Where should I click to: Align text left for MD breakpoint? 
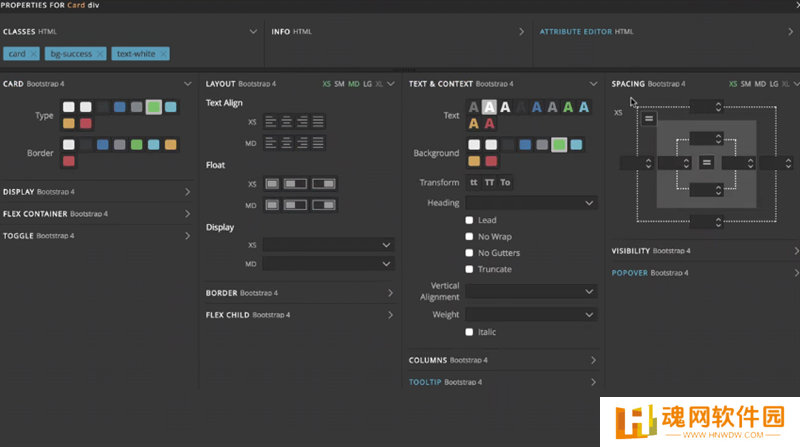tap(271, 143)
